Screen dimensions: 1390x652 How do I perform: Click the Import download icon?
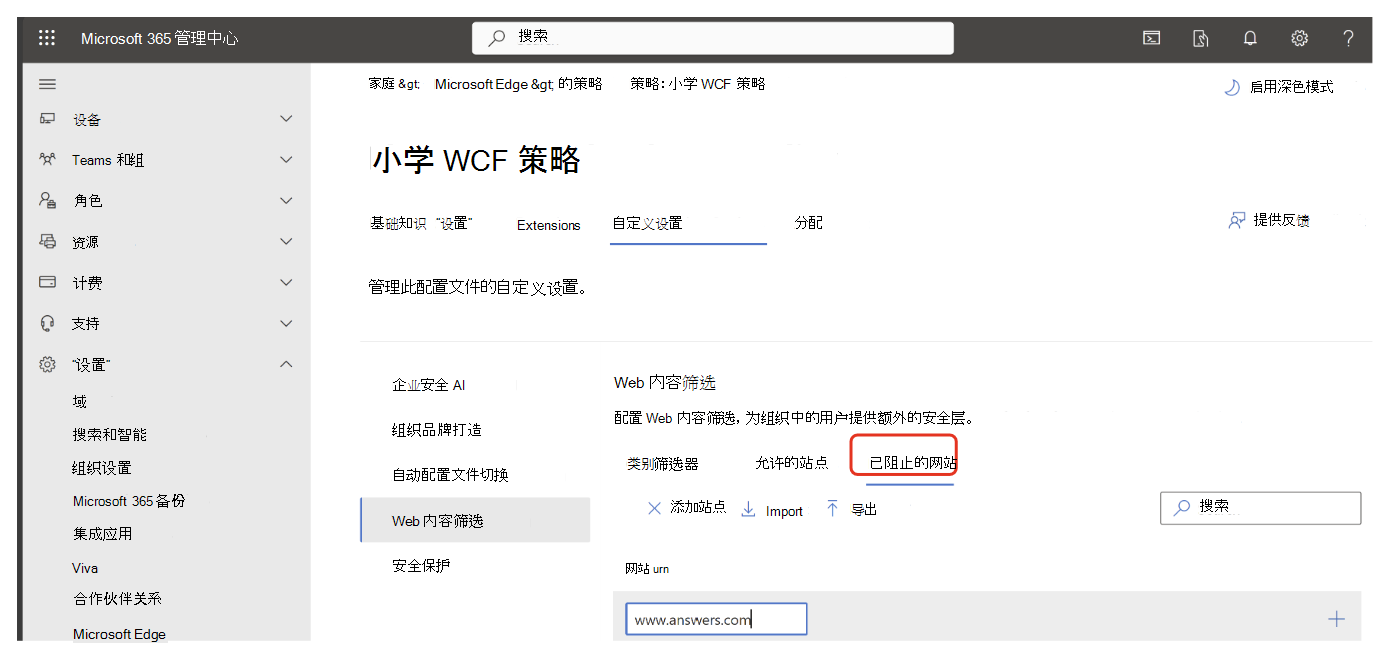[747, 509]
